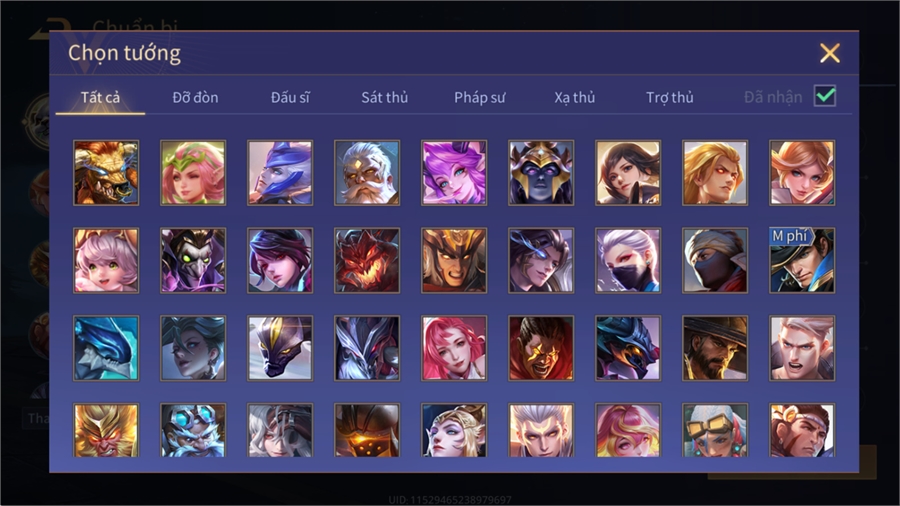This screenshot has height=506, width=900.
Task: Switch to the 'Đỡ đòn' tab
Action: click(x=195, y=98)
